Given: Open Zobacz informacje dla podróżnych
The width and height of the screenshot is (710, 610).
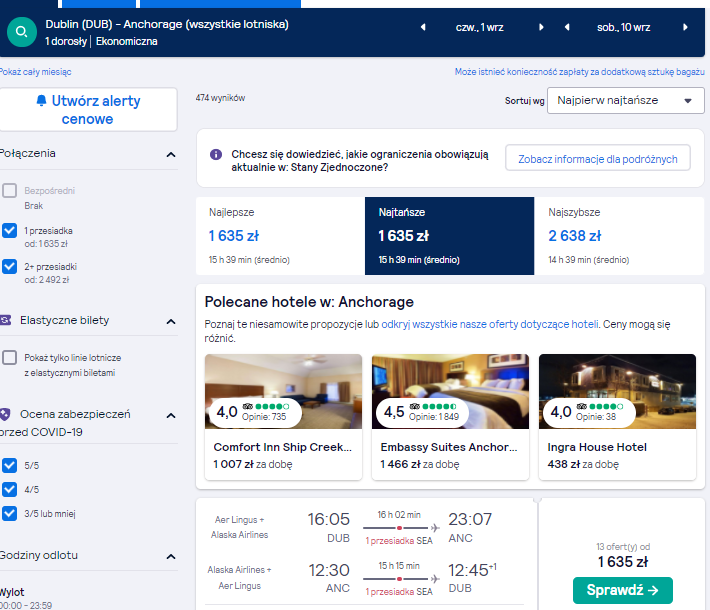Looking at the screenshot, I should [x=598, y=159].
